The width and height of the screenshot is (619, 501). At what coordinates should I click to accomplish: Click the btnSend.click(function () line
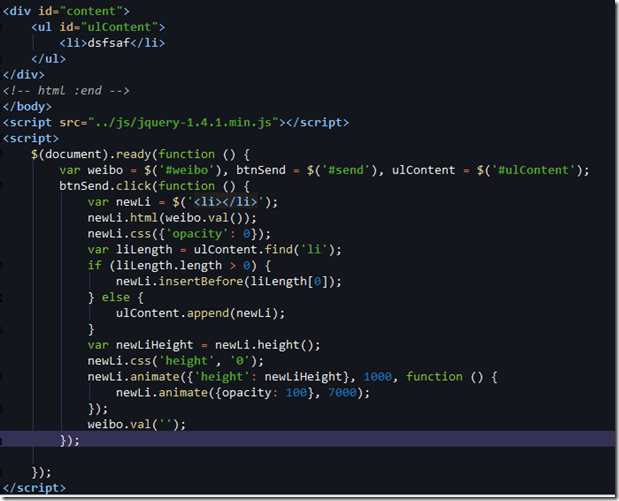[x=154, y=186]
